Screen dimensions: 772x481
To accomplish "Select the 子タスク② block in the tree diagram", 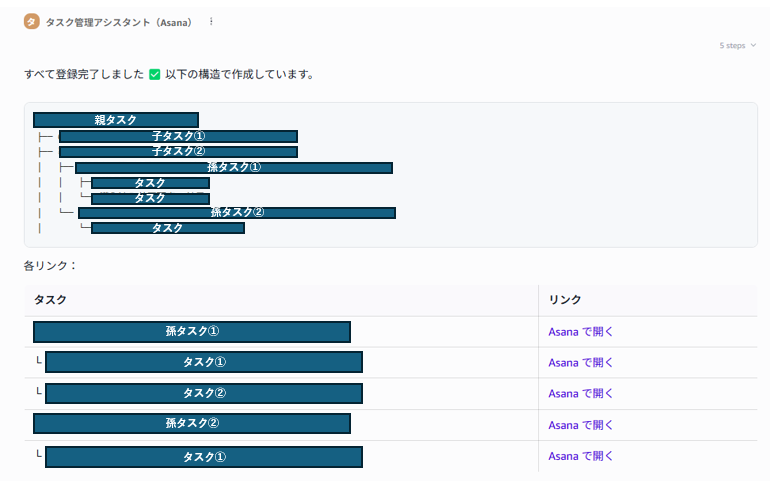I will (178, 151).
